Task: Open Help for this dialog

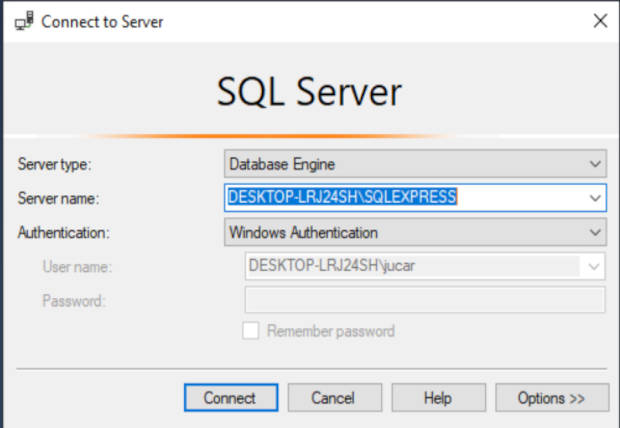Action: (439, 398)
